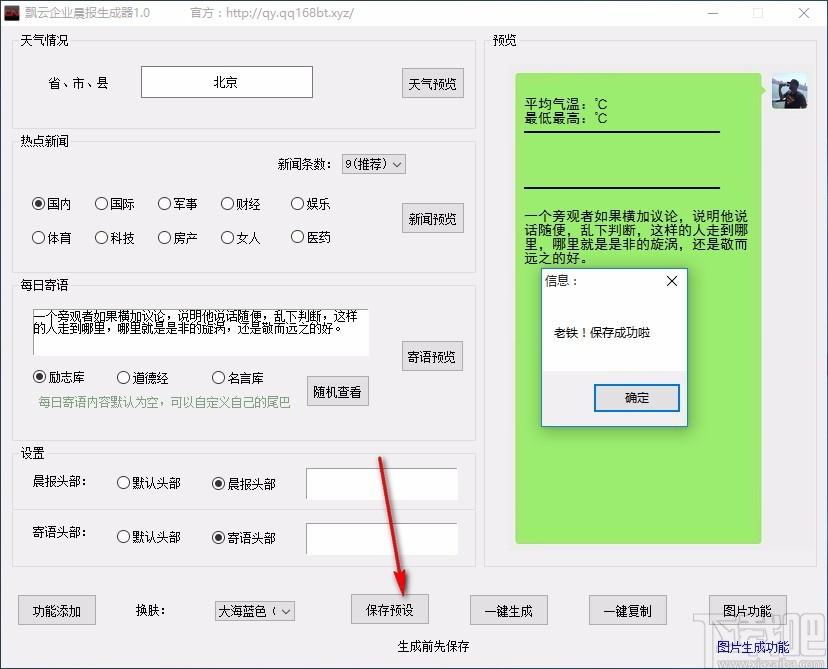Choose 晨报头部 radio option
Viewport: 828px width, 669px height.
tap(244, 484)
